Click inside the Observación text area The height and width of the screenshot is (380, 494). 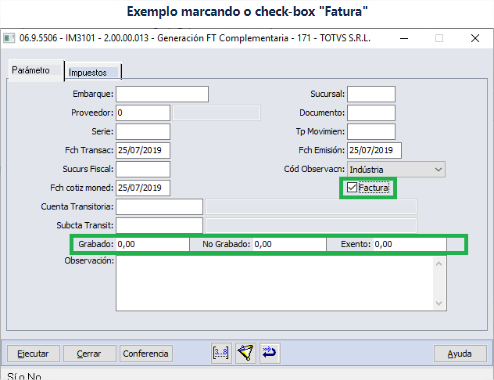(275, 284)
